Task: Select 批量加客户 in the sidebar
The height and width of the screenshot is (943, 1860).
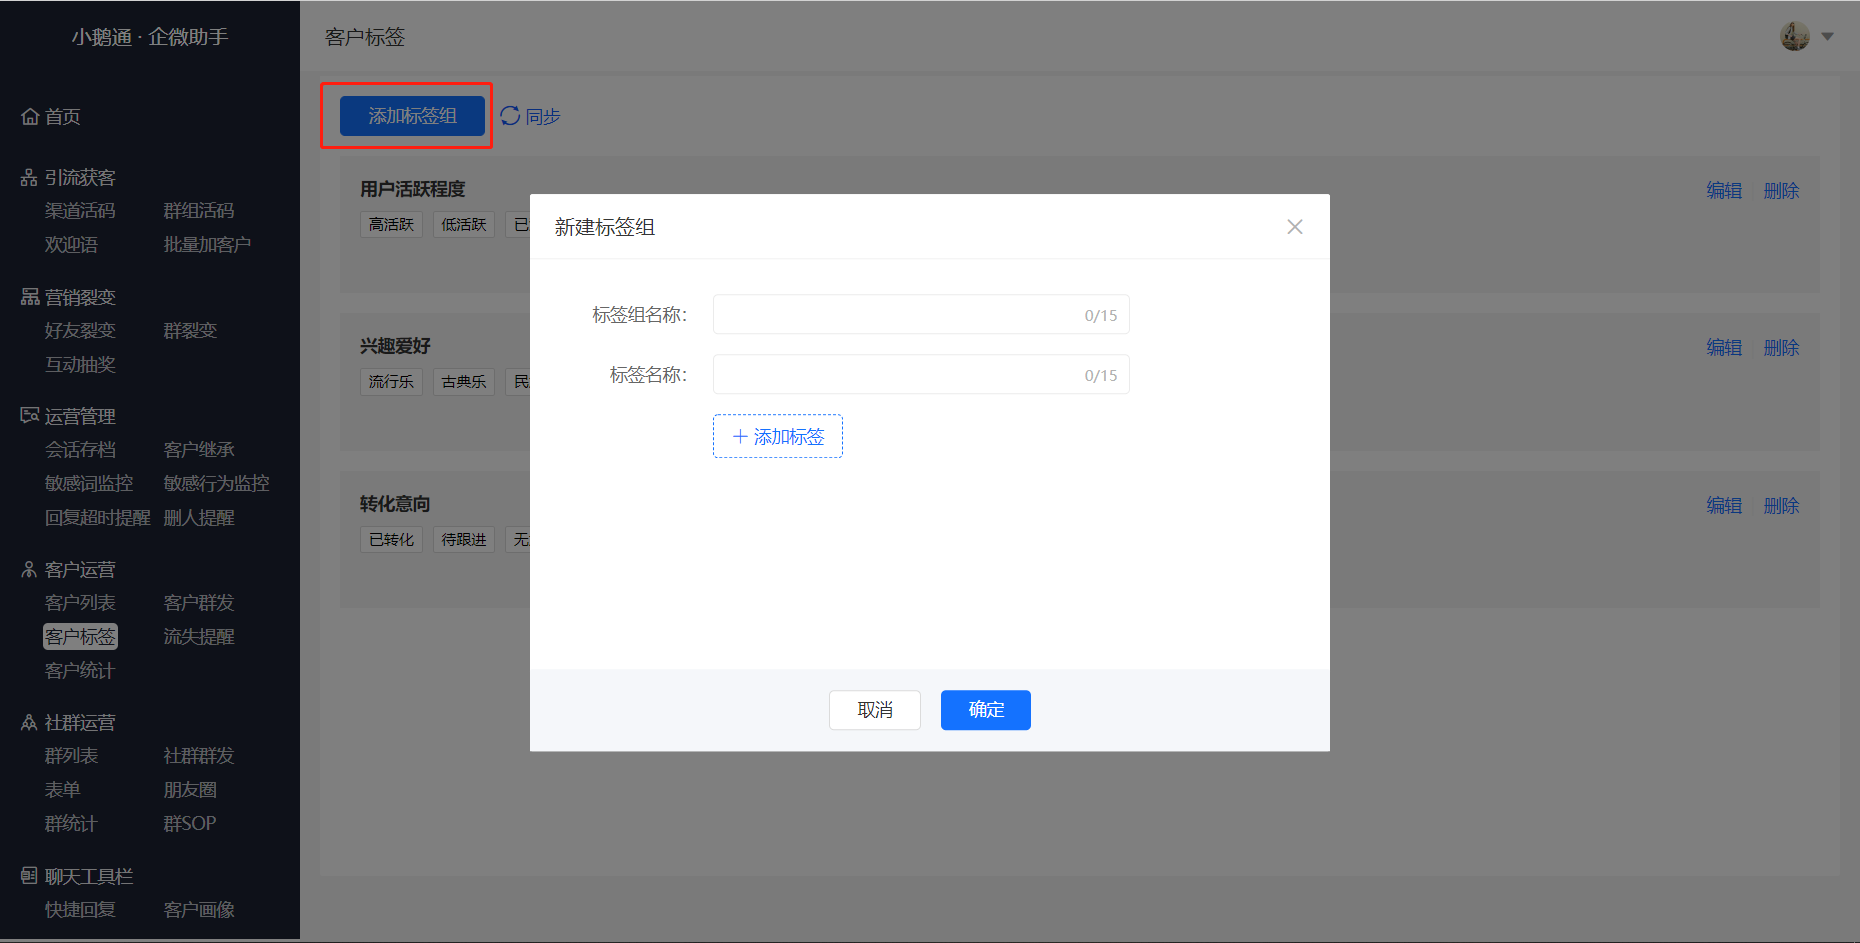Action: click(207, 245)
